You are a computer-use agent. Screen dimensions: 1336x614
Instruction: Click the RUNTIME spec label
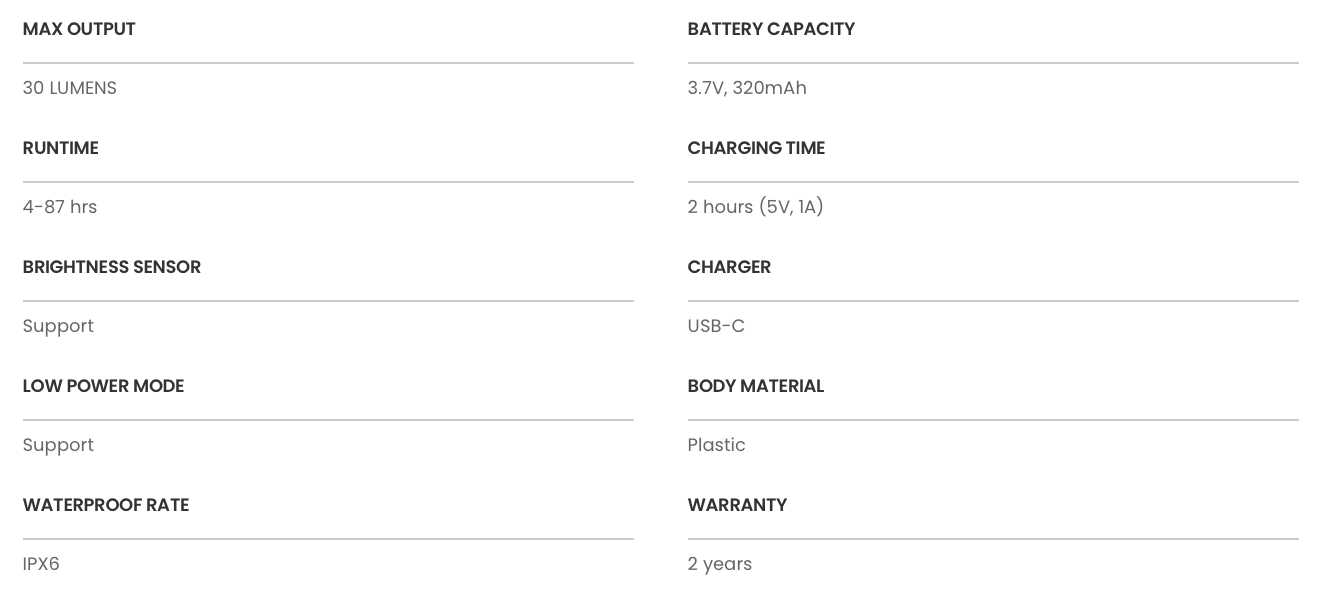coord(61,148)
